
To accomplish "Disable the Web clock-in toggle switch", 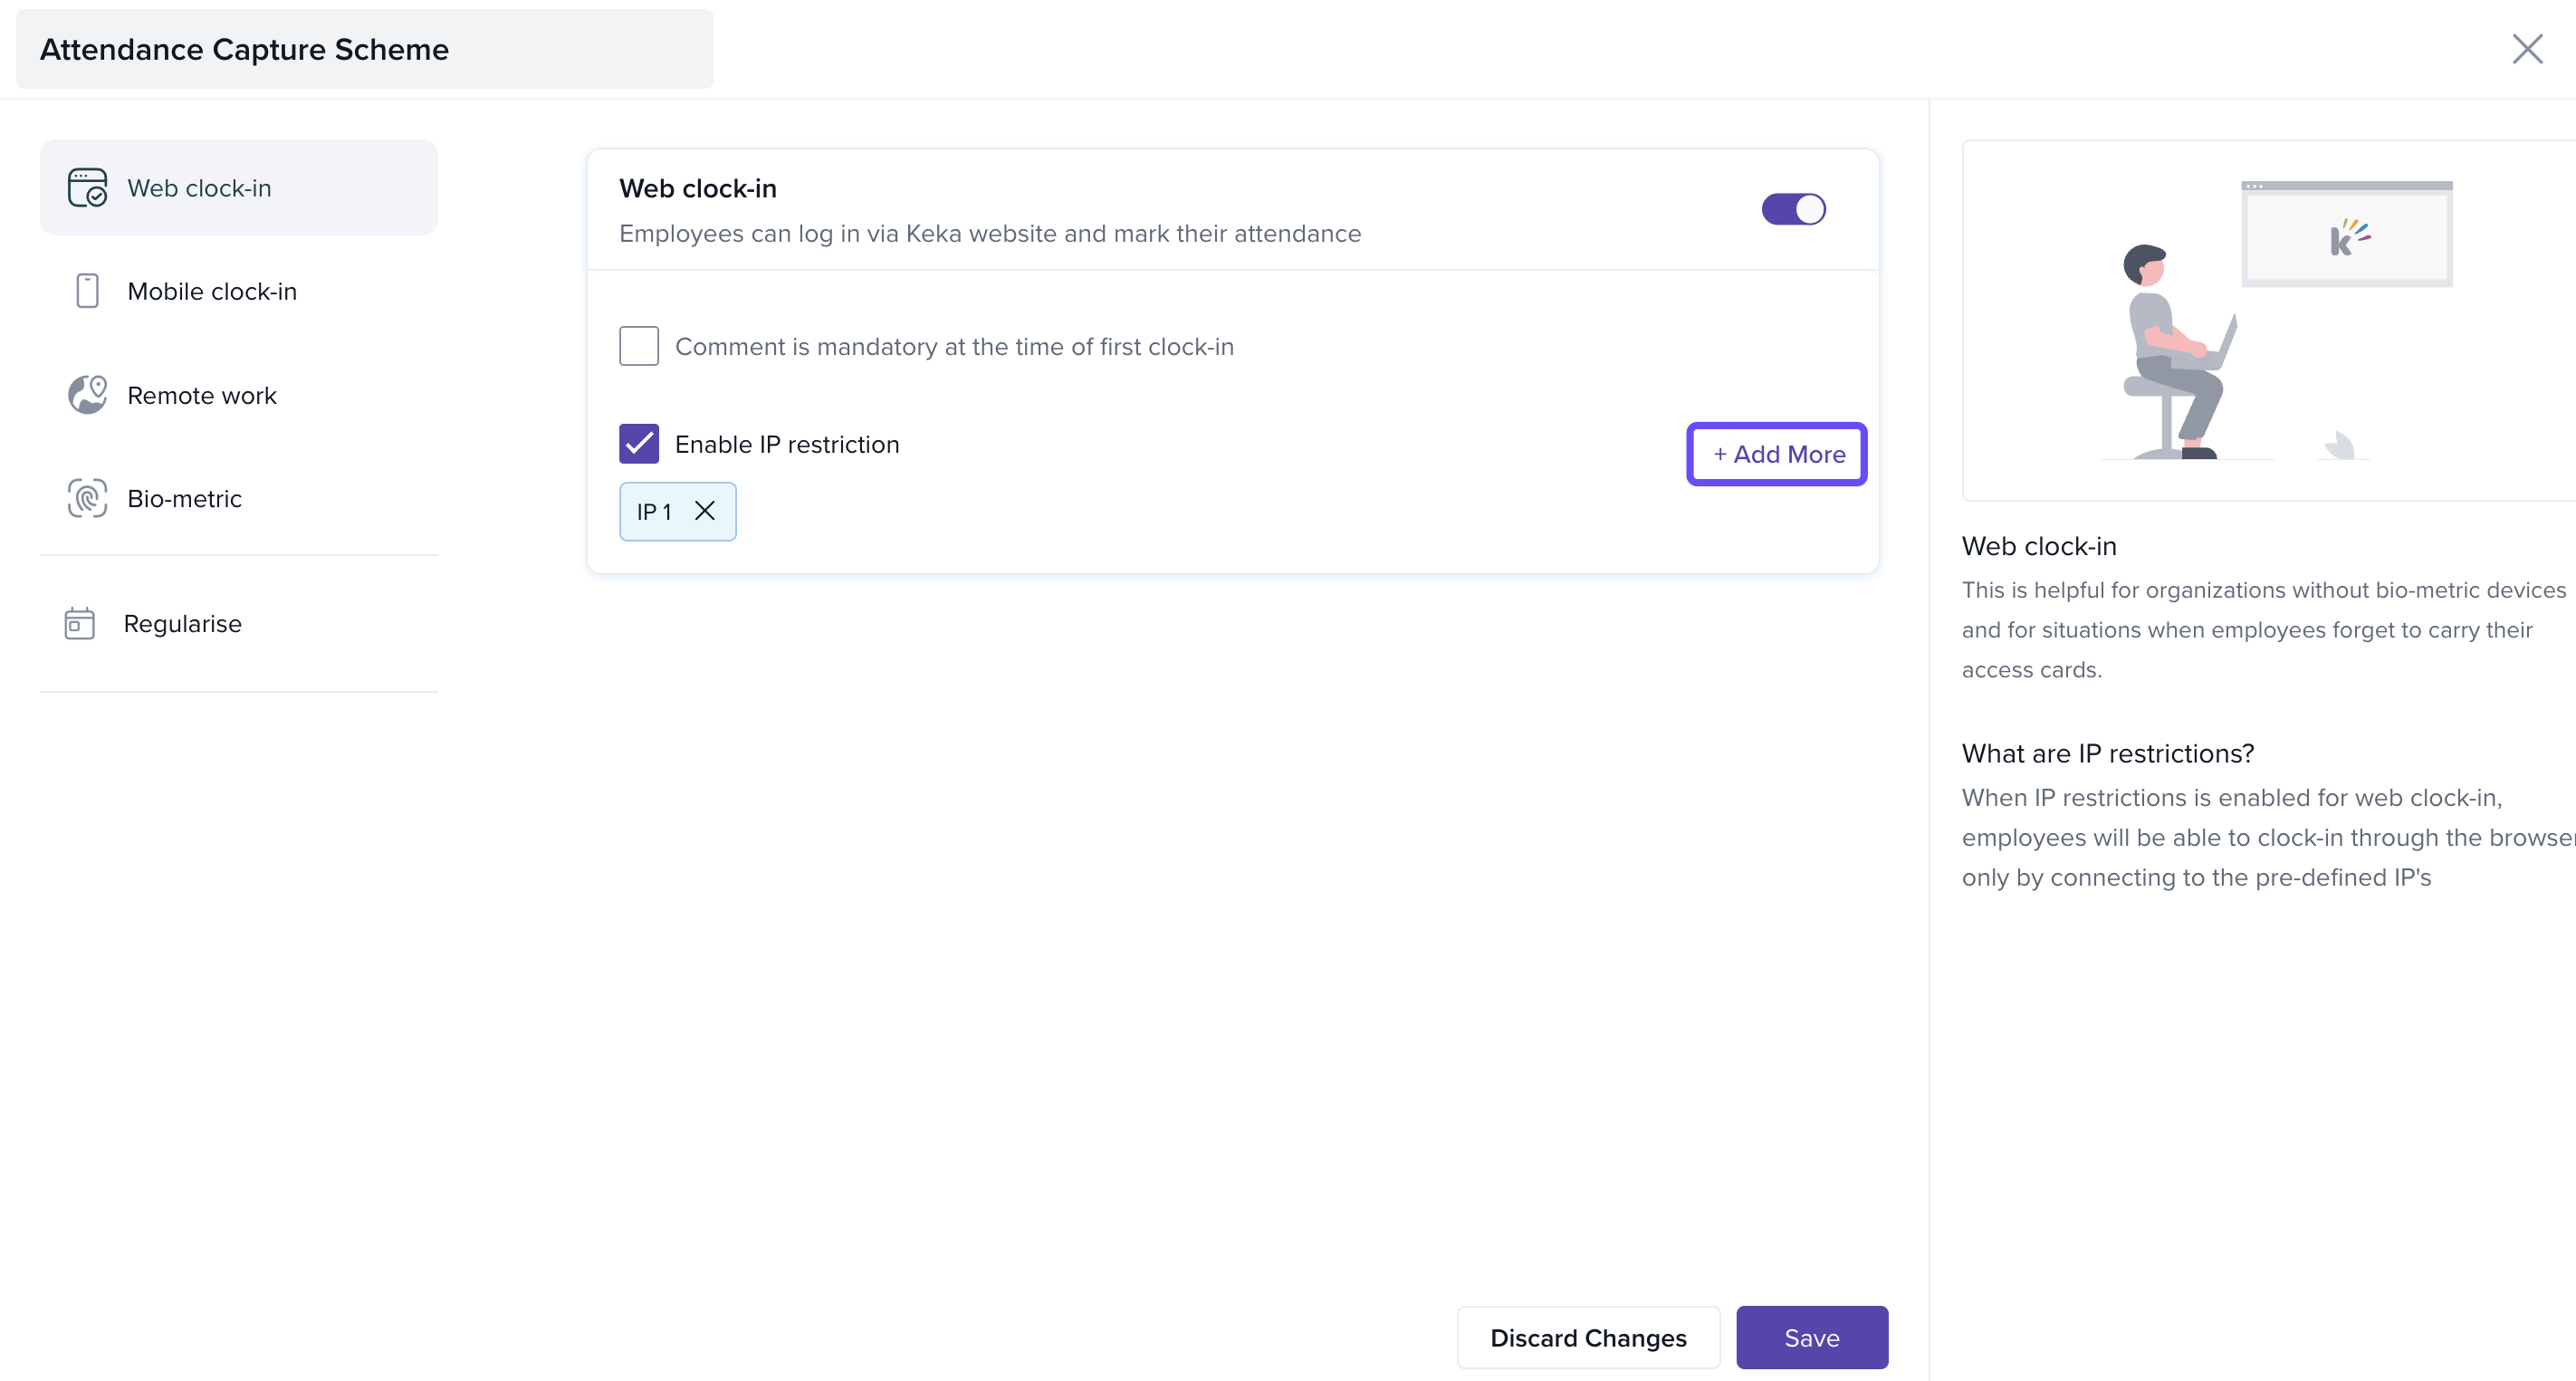I will [x=1793, y=209].
